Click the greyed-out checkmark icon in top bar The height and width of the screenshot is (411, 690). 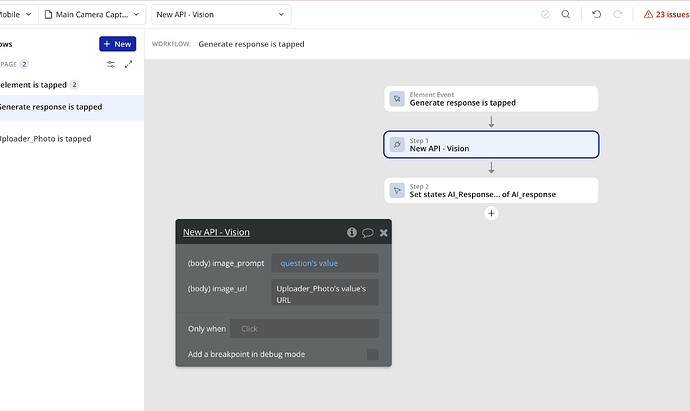click(545, 15)
